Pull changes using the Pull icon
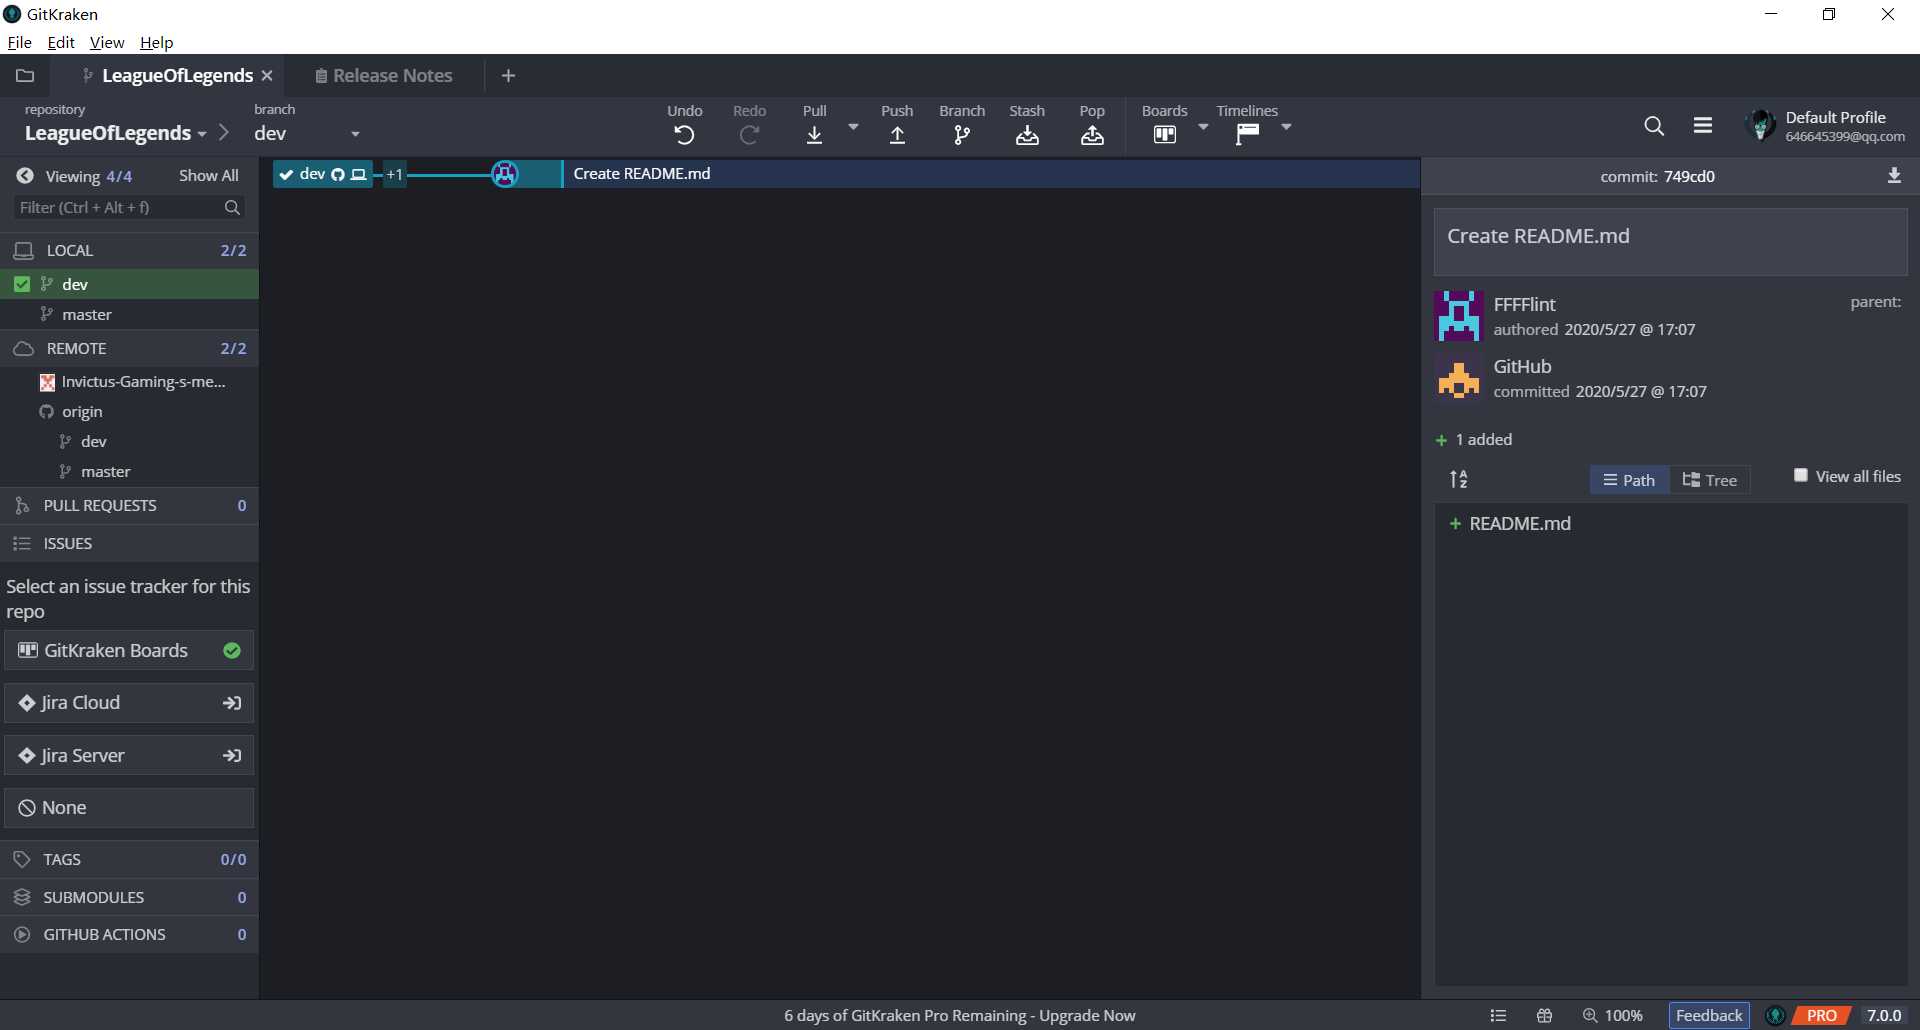Viewport: 1920px width, 1030px height. (815, 135)
